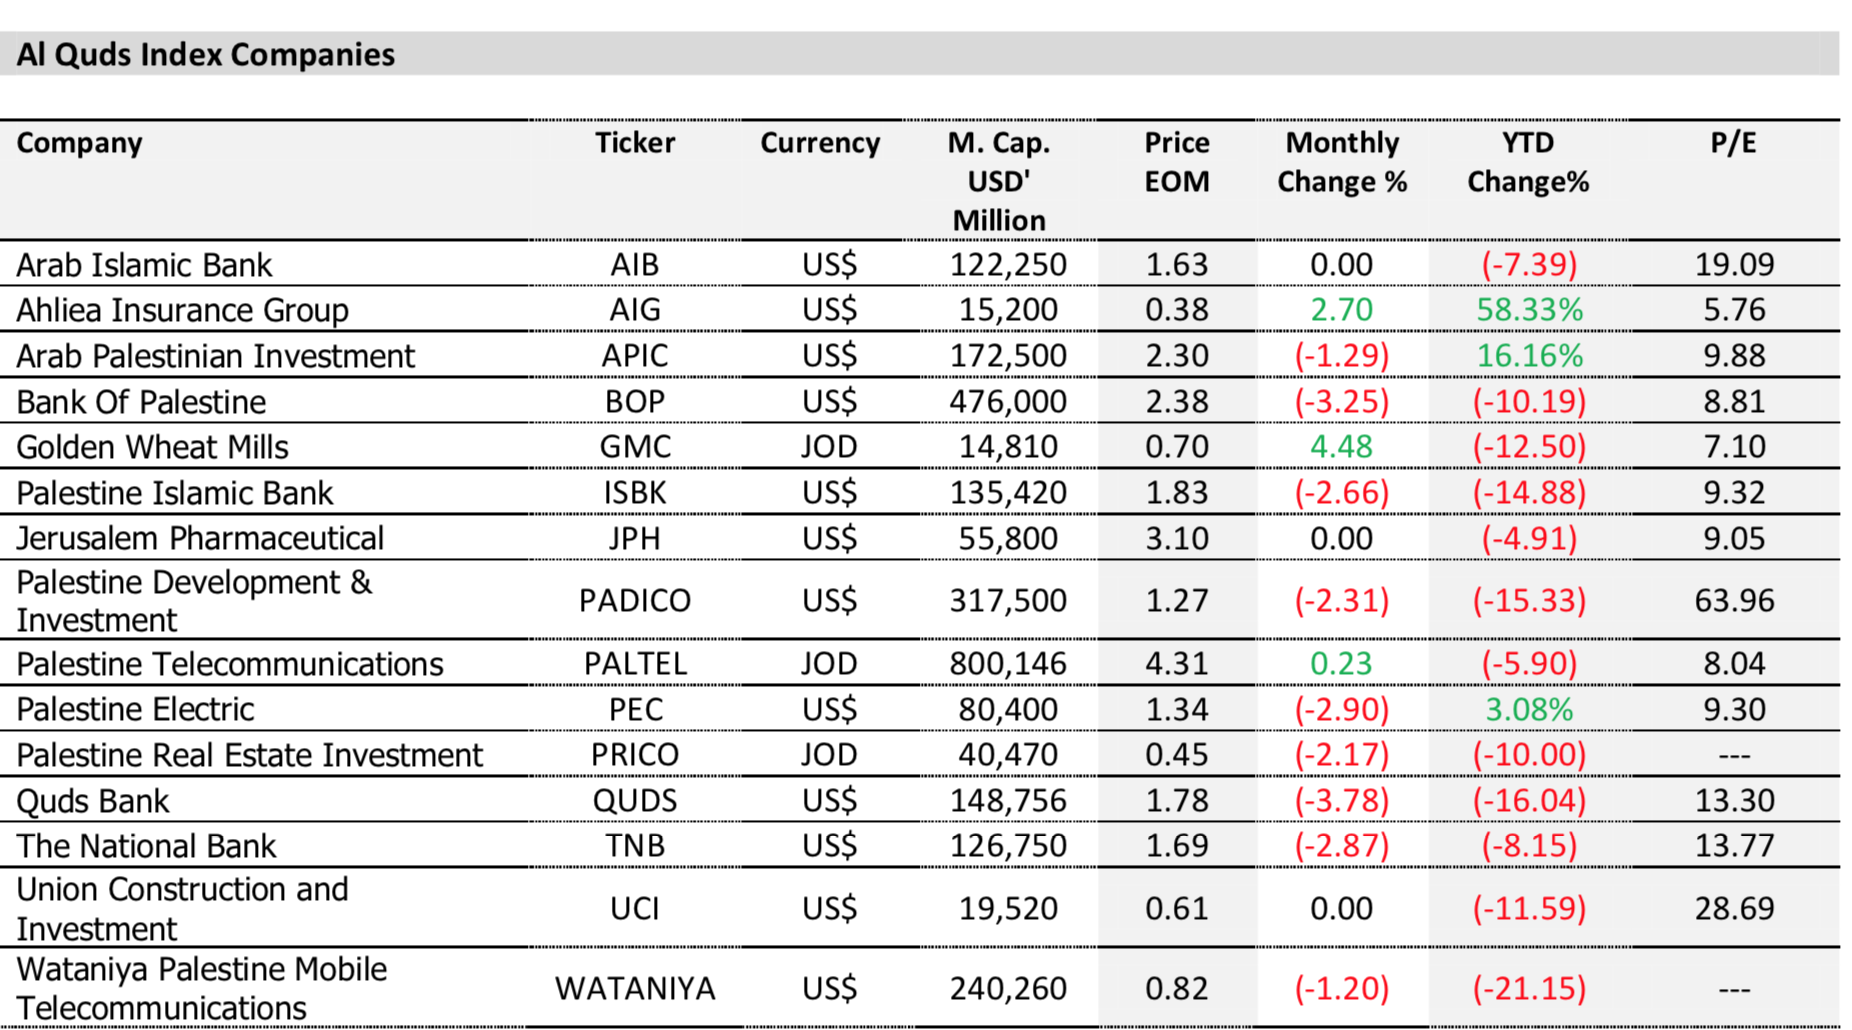The height and width of the screenshot is (1030, 1852).
Task: Select the Arab Islamic Bank row name
Action: click(144, 265)
